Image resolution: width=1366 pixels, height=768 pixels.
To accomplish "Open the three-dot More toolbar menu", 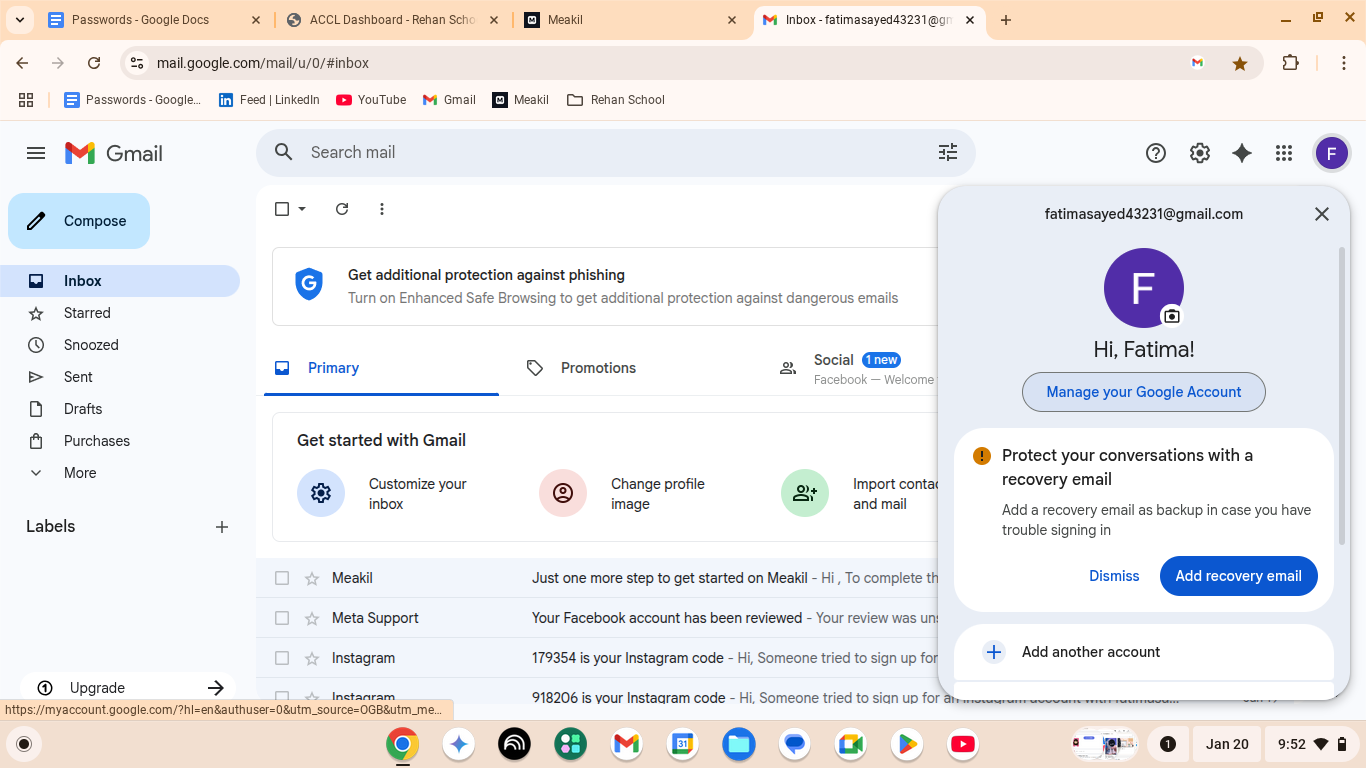I will click(x=382, y=209).
